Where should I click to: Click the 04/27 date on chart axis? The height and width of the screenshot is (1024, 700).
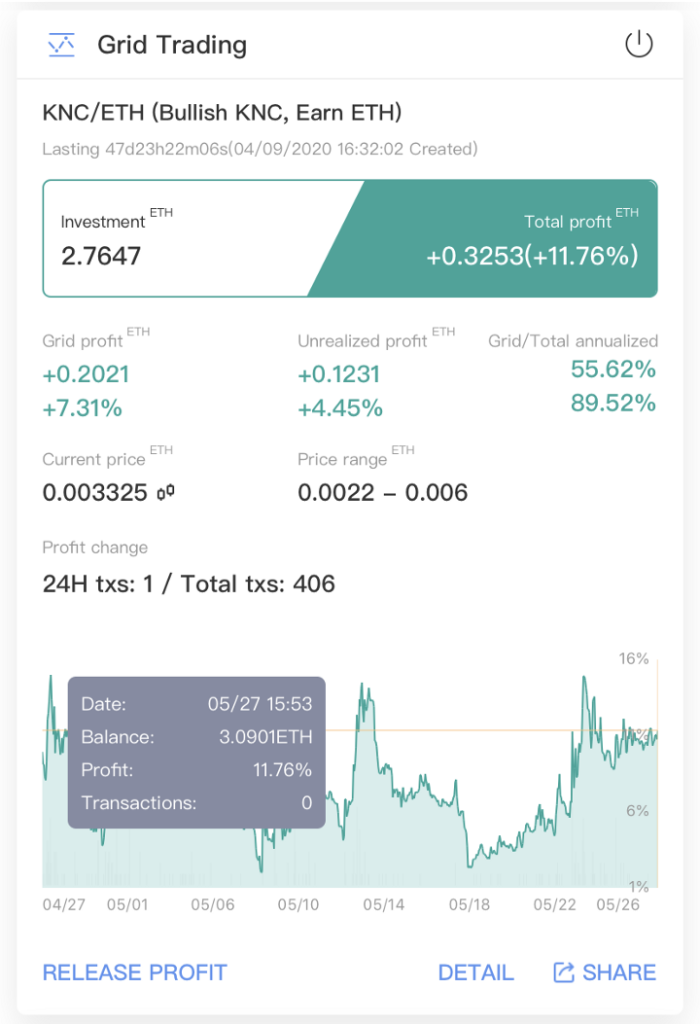(x=64, y=904)
